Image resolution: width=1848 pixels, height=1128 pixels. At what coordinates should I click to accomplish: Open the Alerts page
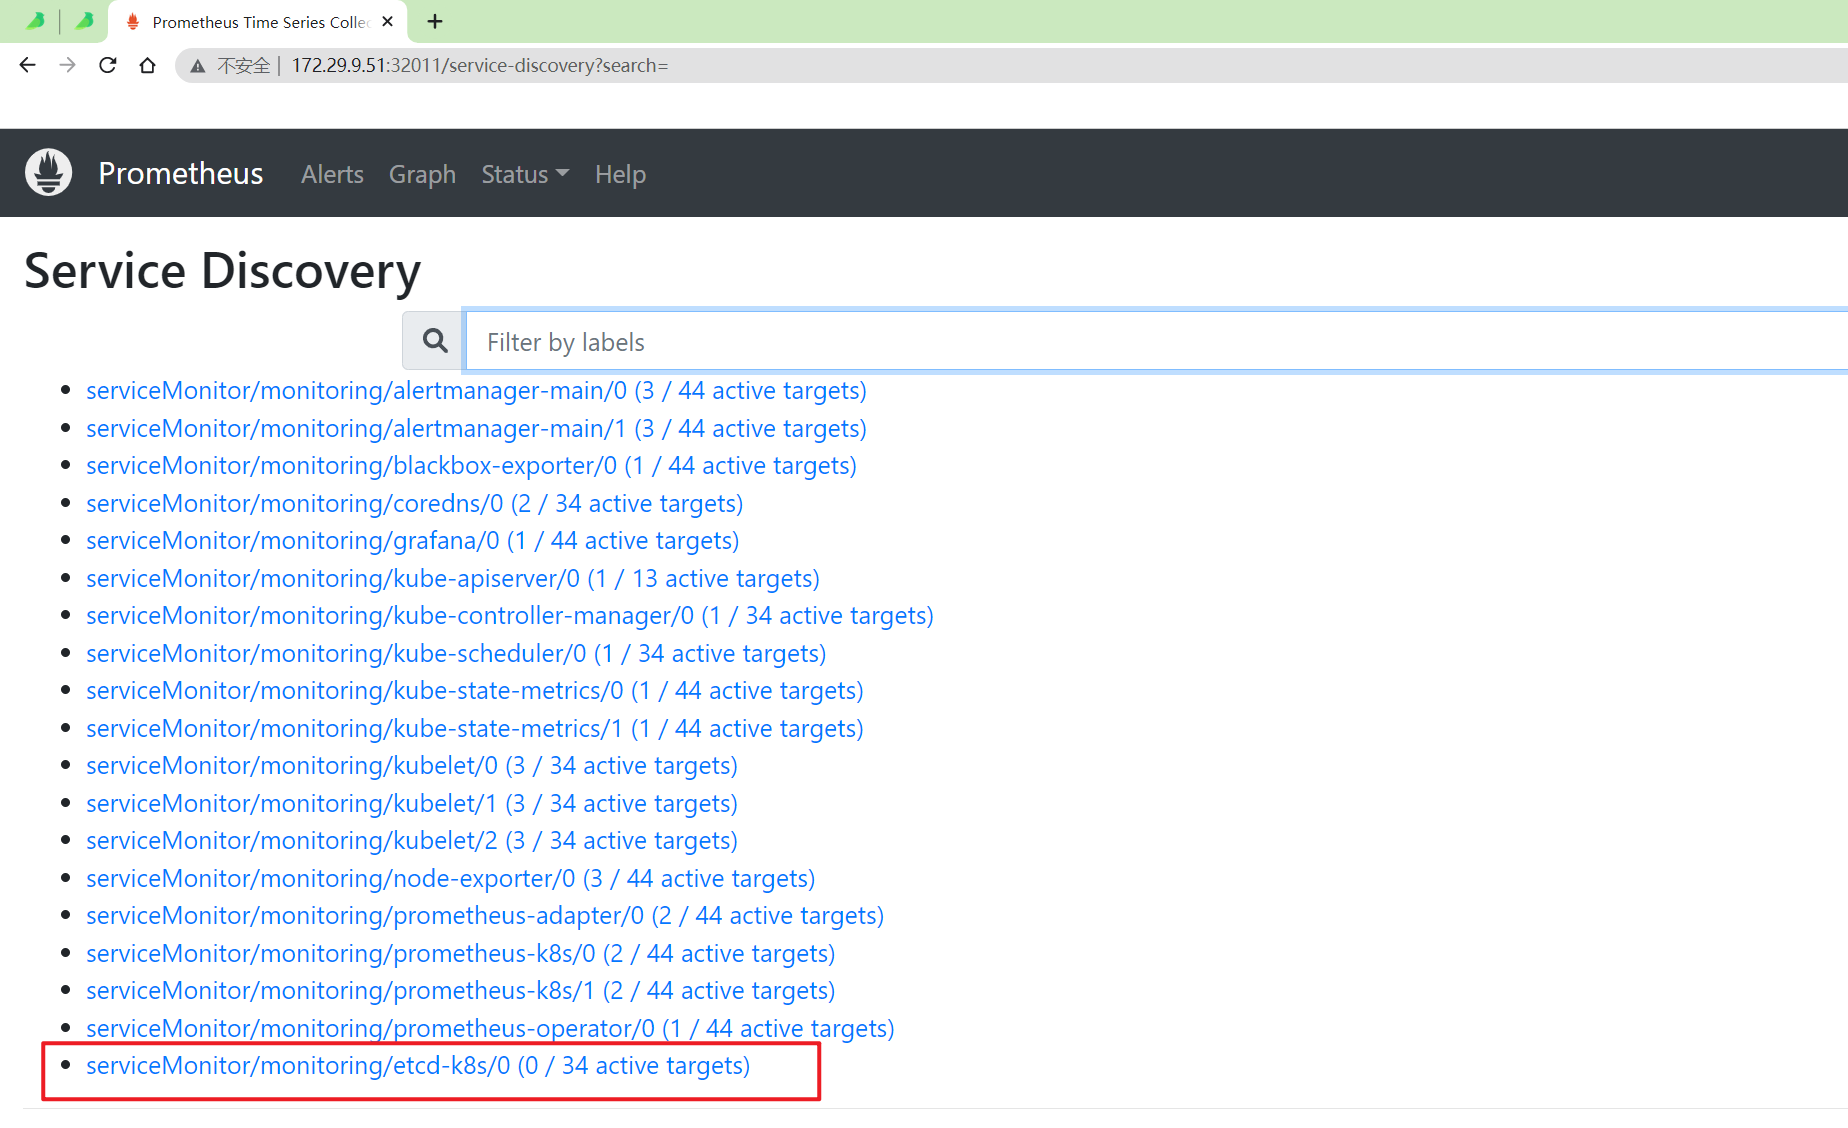coord(332,174)
